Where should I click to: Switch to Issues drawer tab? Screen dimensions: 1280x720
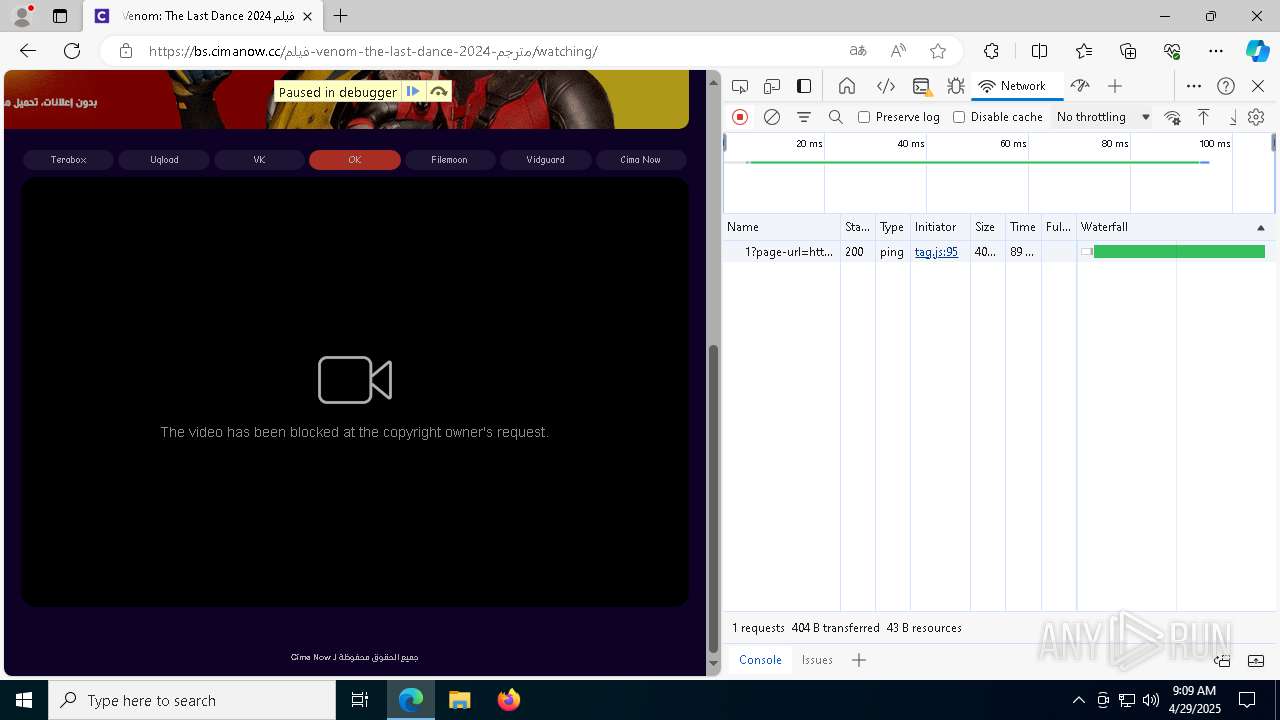[x=817, y=660]
